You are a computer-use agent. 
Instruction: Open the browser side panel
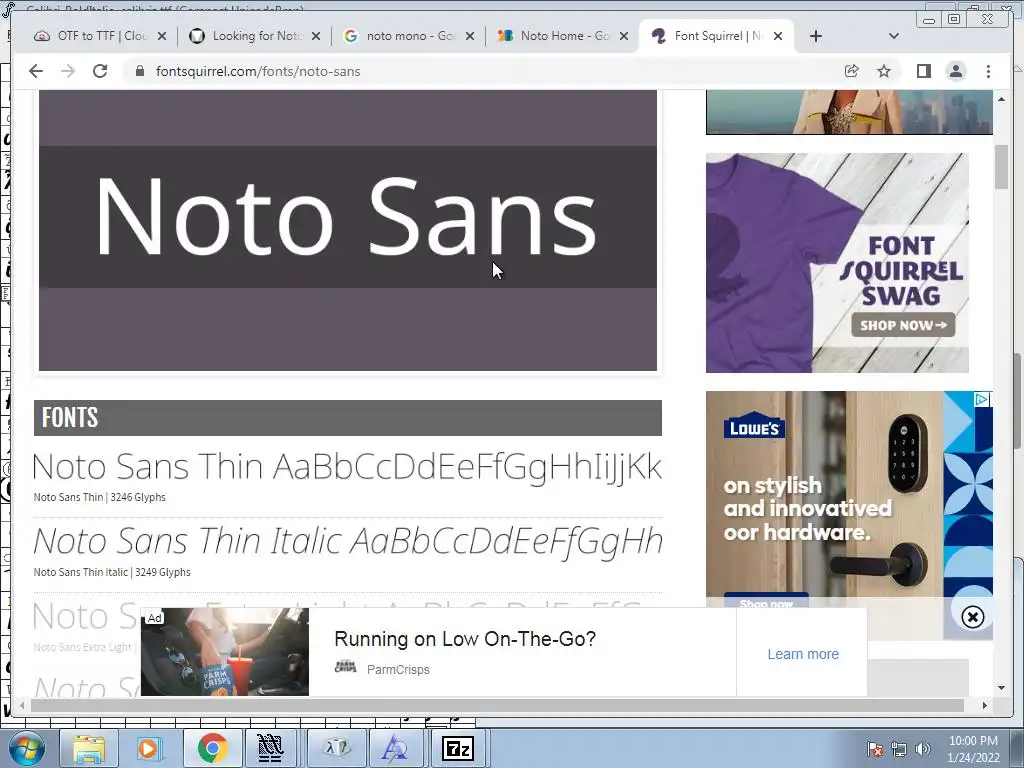click(x=923, y=71)
